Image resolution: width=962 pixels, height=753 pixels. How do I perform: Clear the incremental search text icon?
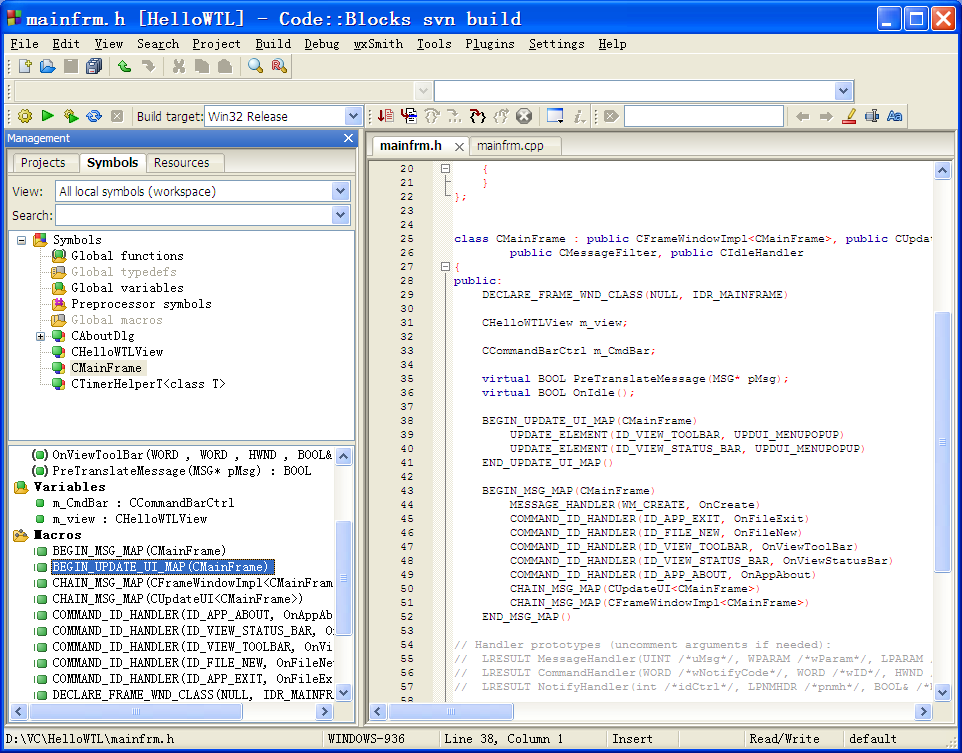tap(611, 116)
